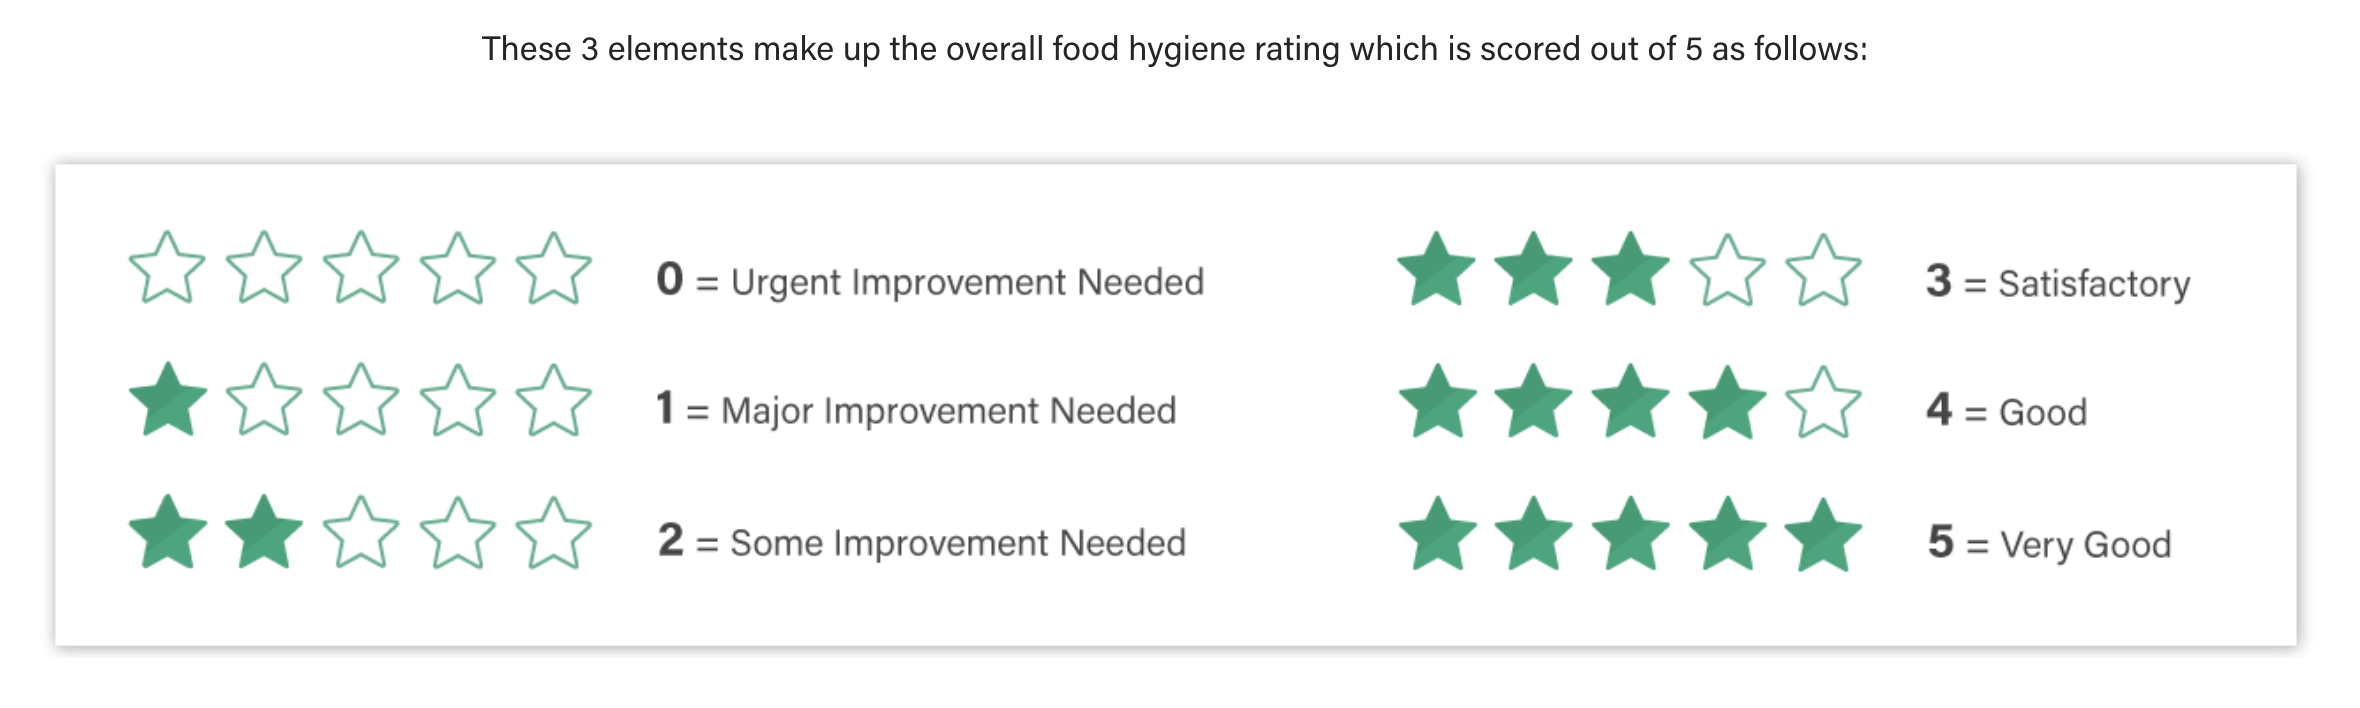The width and height of the screenshot is (2360, 708).
Task: Click the first empty star in the 0 rating row
Action: (x=167, y=268)
